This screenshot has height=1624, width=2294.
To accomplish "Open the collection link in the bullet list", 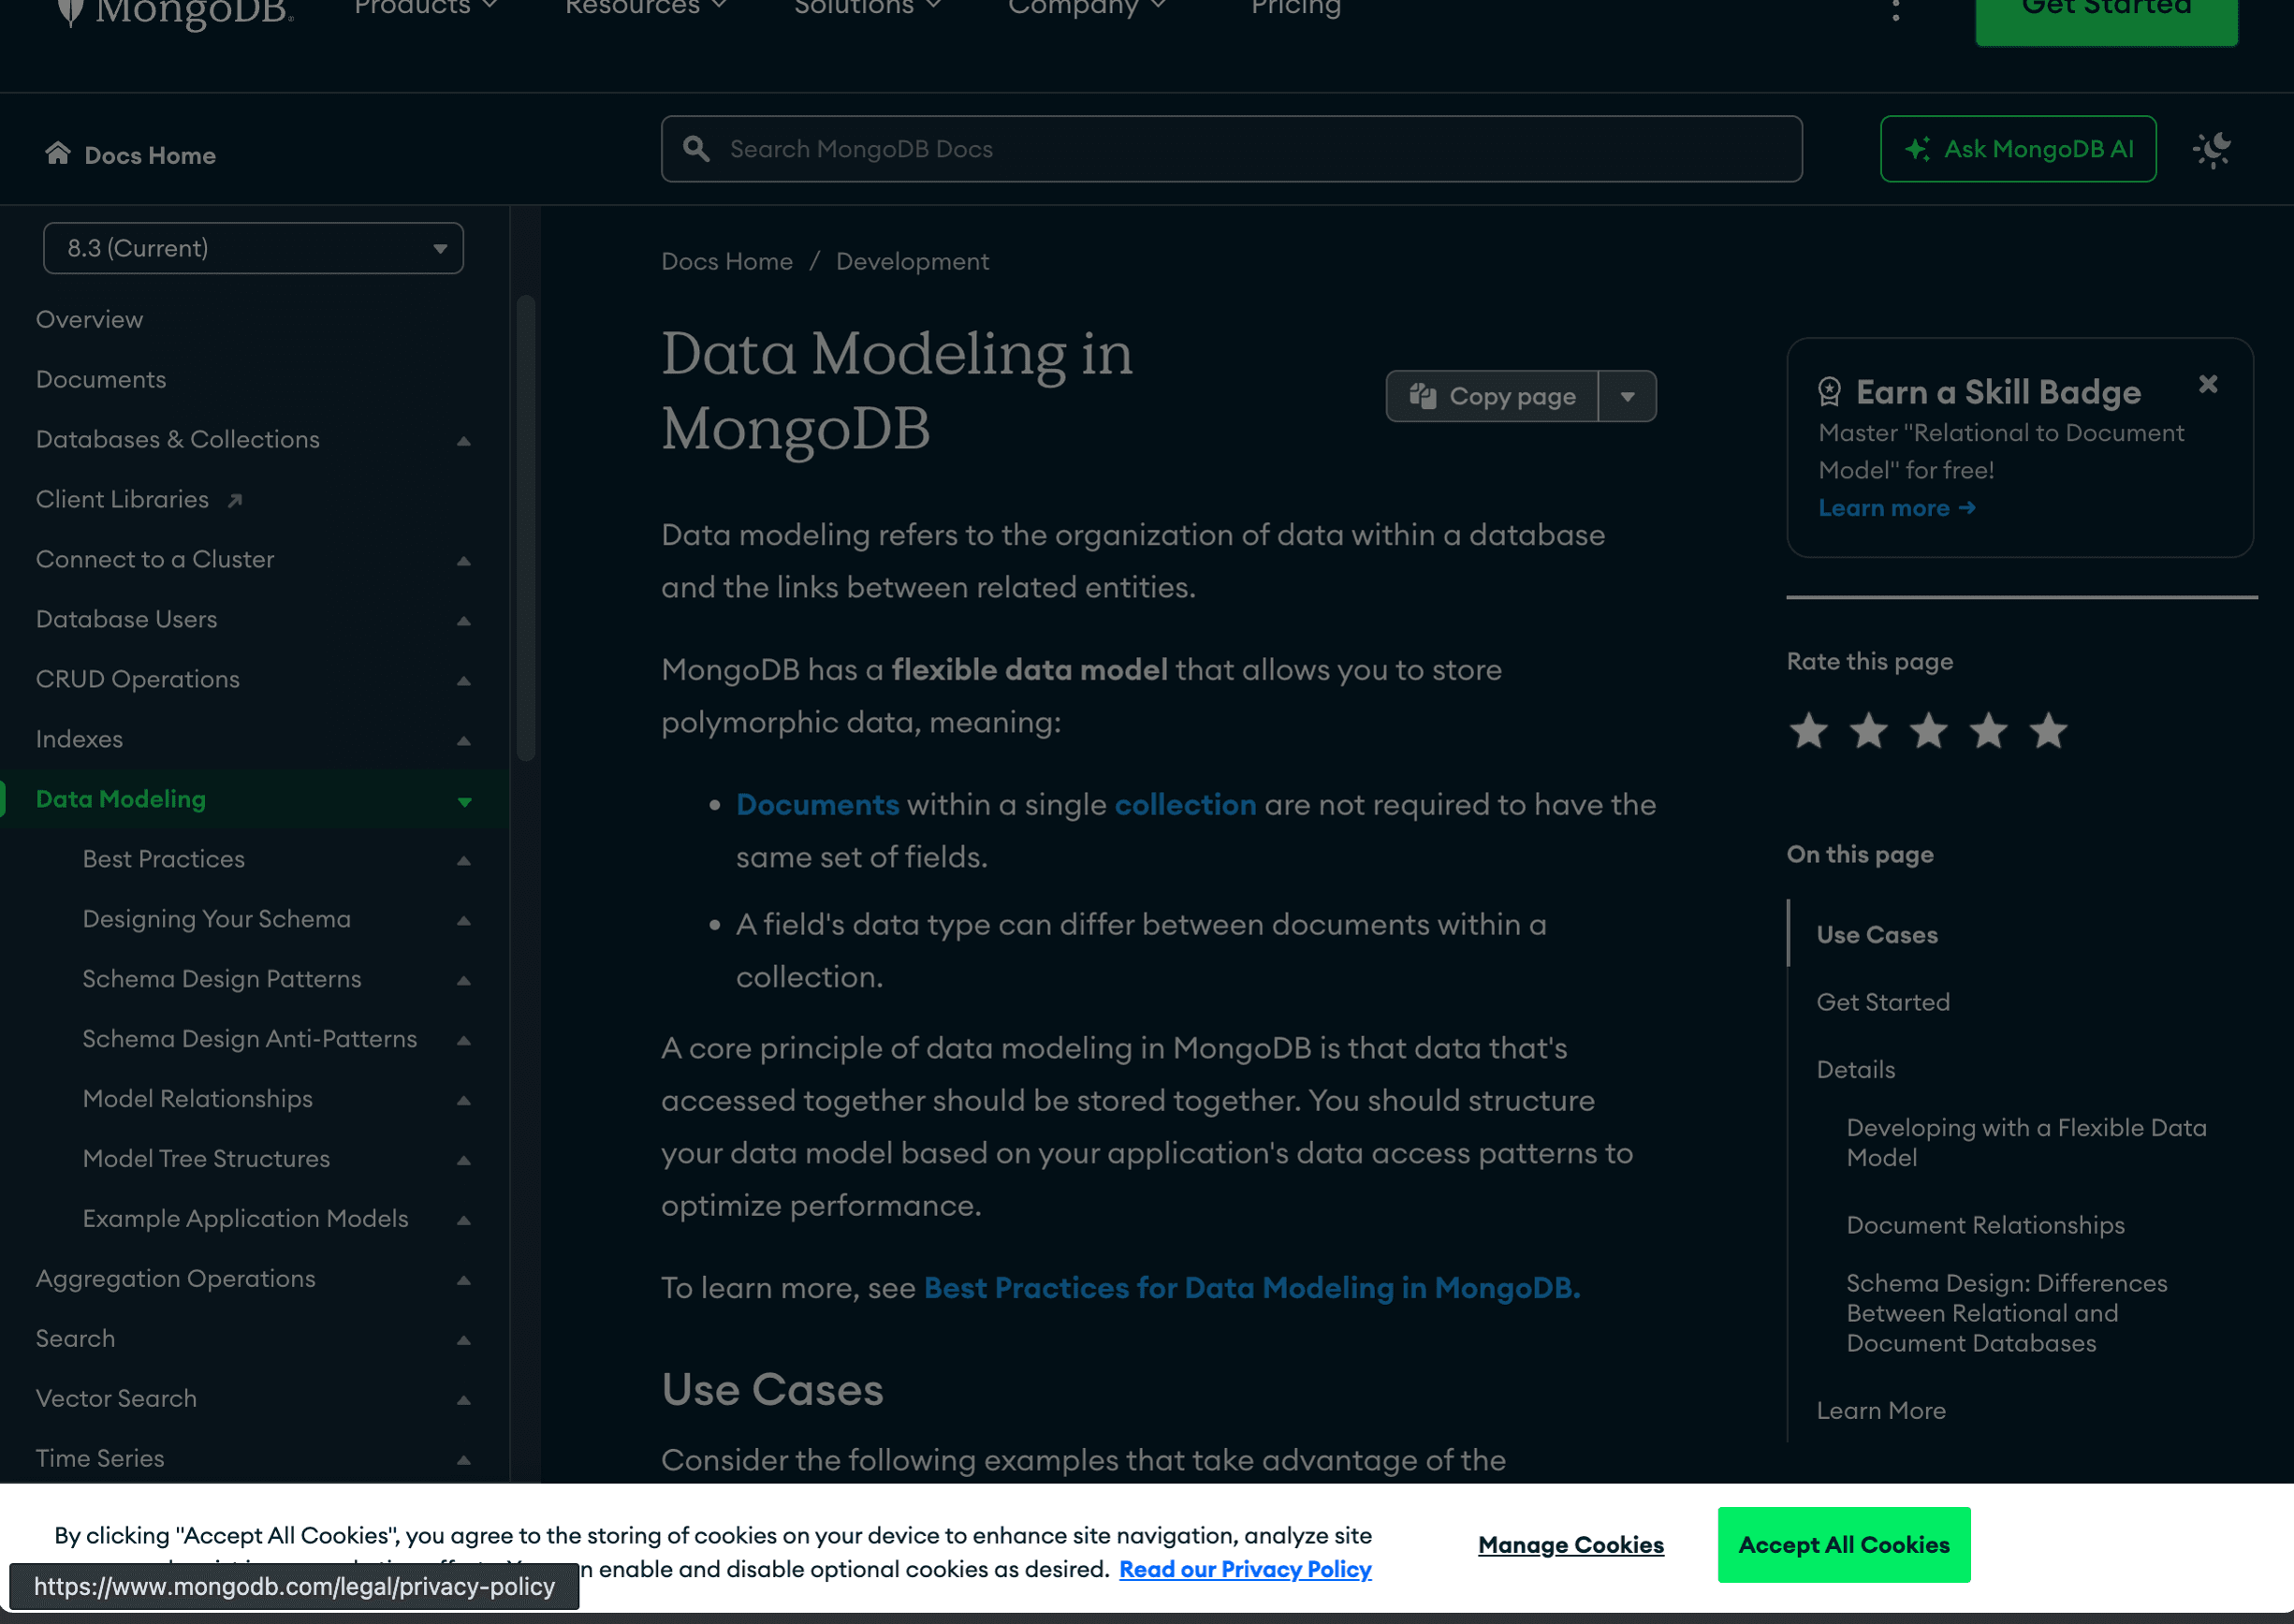I will pyautogui.click(x=1185, y=805).
